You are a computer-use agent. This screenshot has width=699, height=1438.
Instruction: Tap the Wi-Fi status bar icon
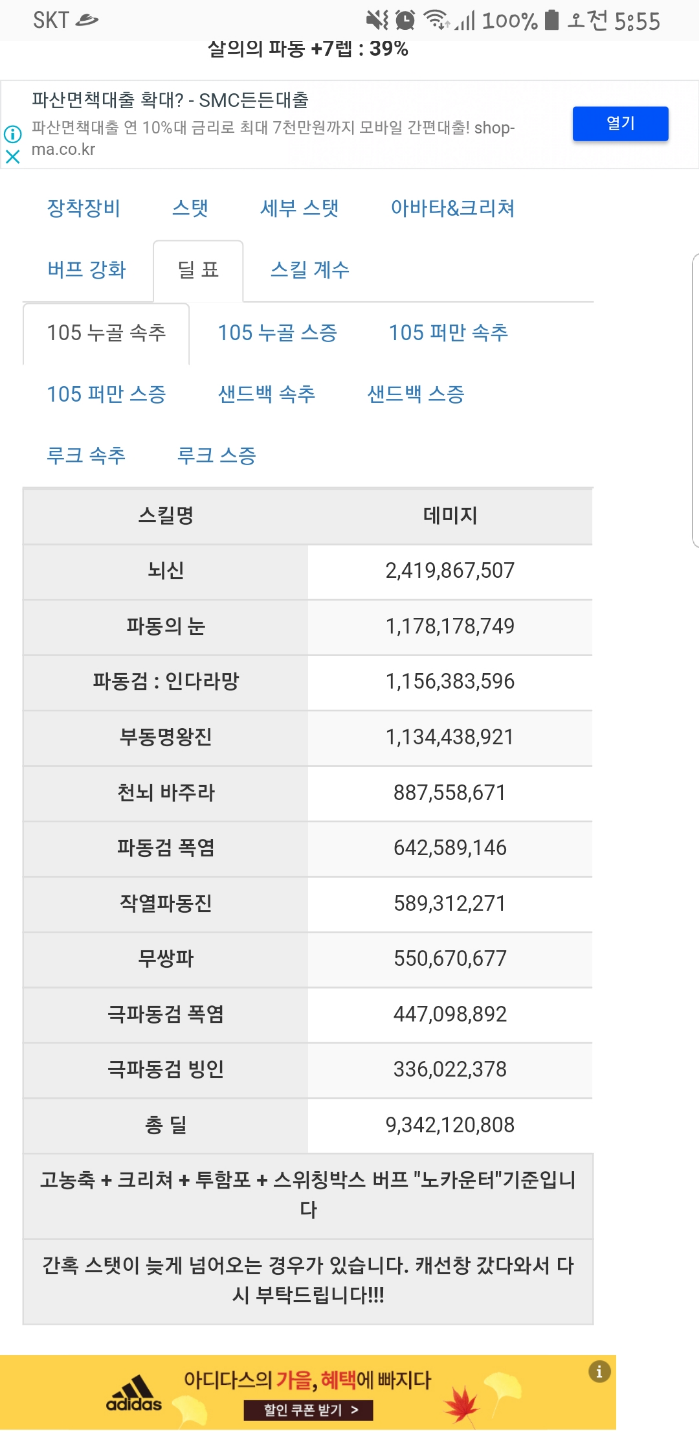pyautogui.click(x=435, y=20)
